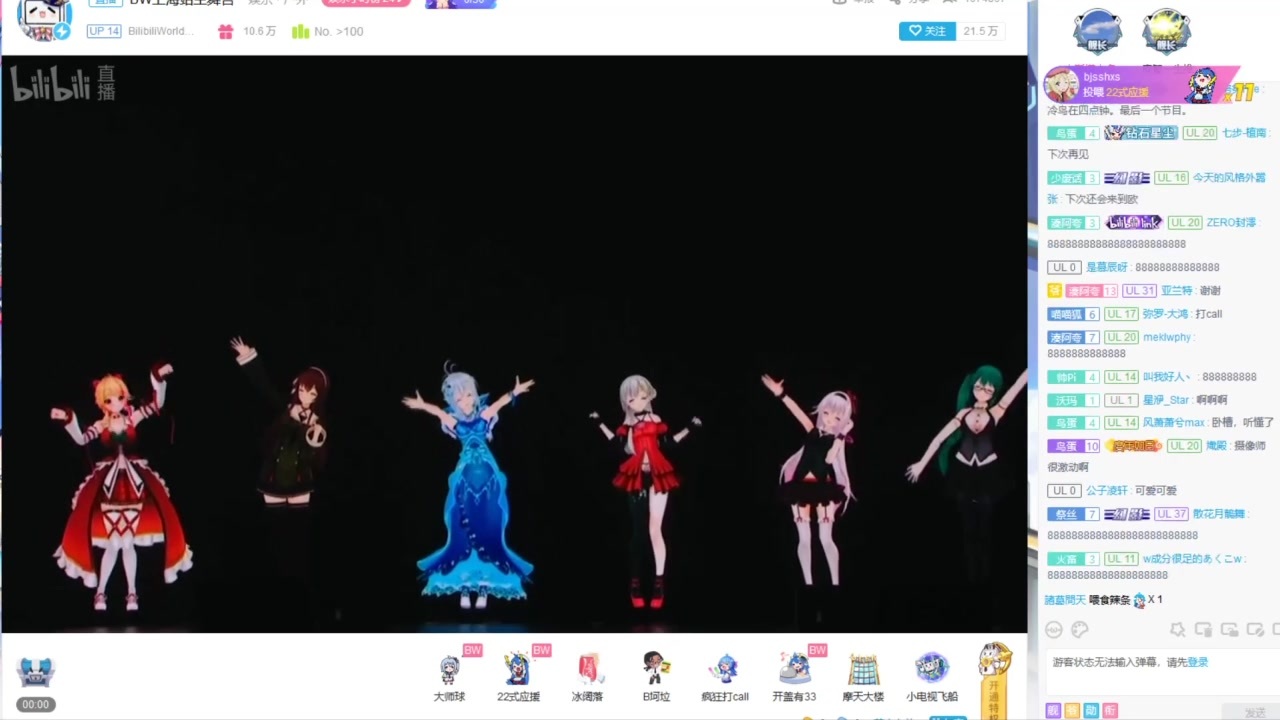Open the ranking bars icon No. >100
Screen dimensions: 1280x720
[x=300, y=31]
